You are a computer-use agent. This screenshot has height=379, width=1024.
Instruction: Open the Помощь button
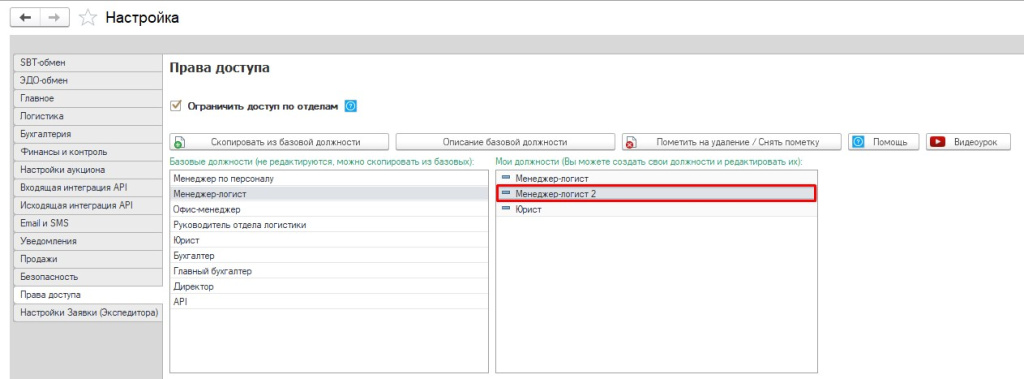click(884, 142)
